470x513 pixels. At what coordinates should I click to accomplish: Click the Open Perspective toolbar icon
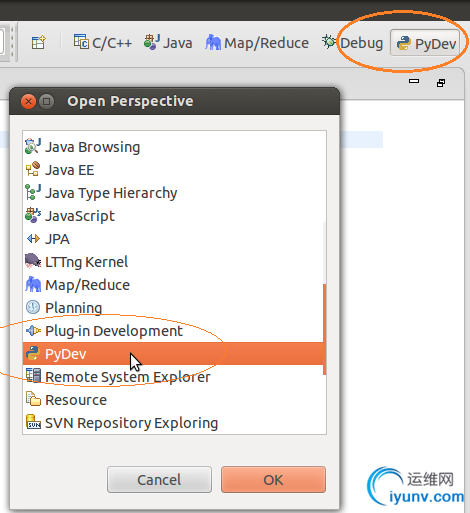pyautogui.click(x=38, y=43)
